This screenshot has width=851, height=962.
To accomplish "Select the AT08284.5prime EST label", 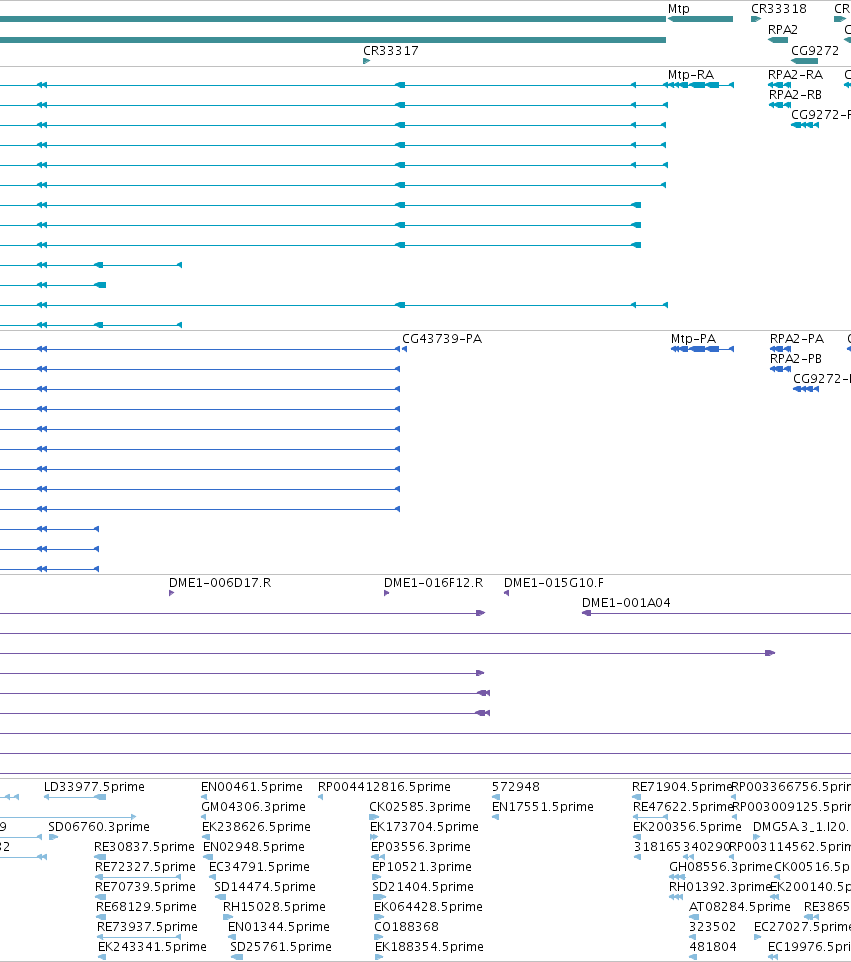I will point(740,907).
